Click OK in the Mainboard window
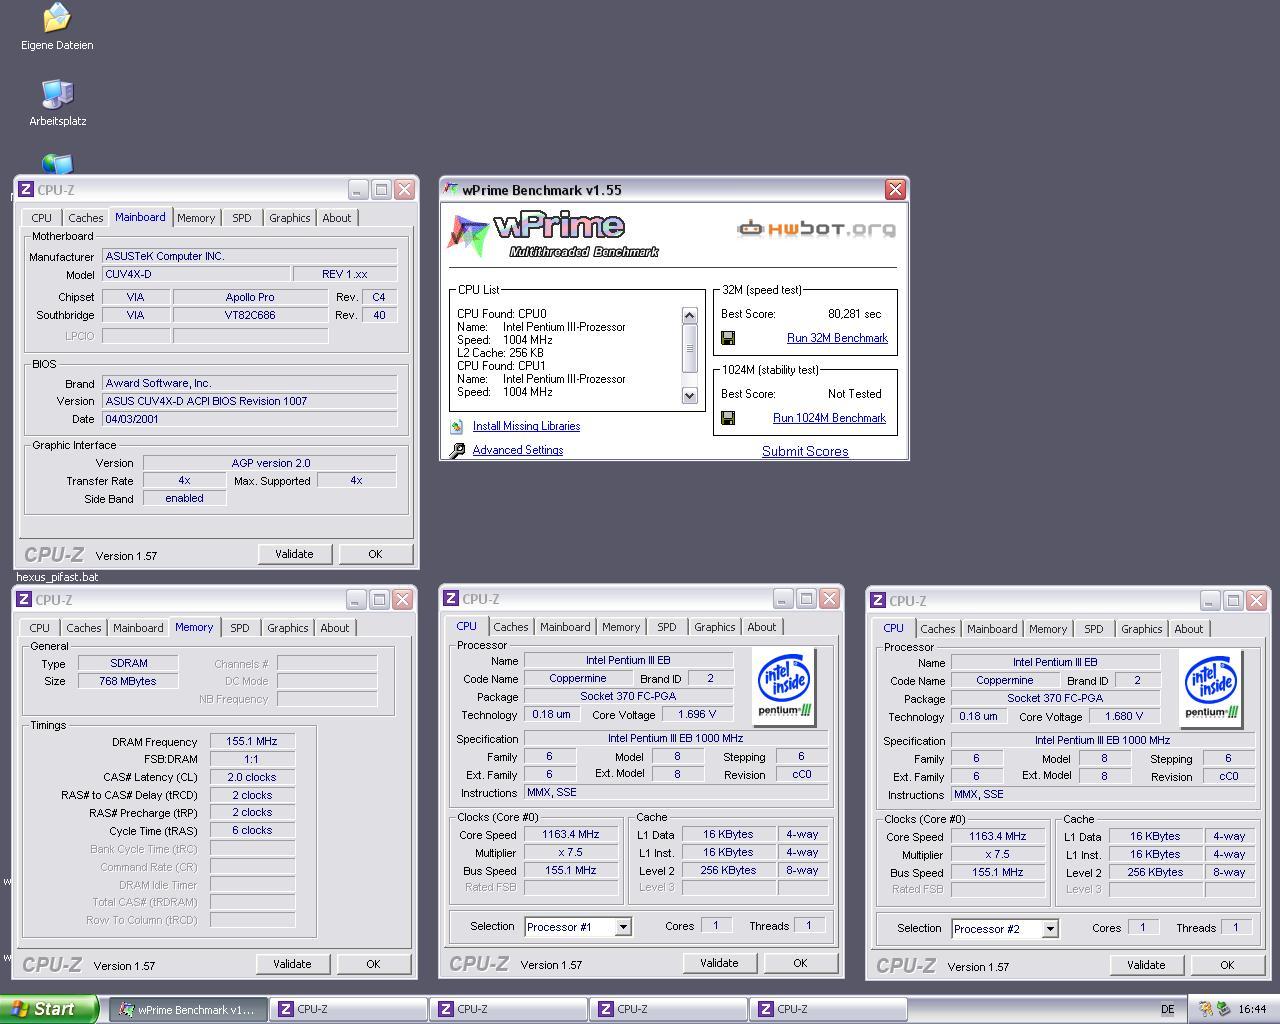Viewport: 1280px width, 1024px height. (x=375, y=554)
